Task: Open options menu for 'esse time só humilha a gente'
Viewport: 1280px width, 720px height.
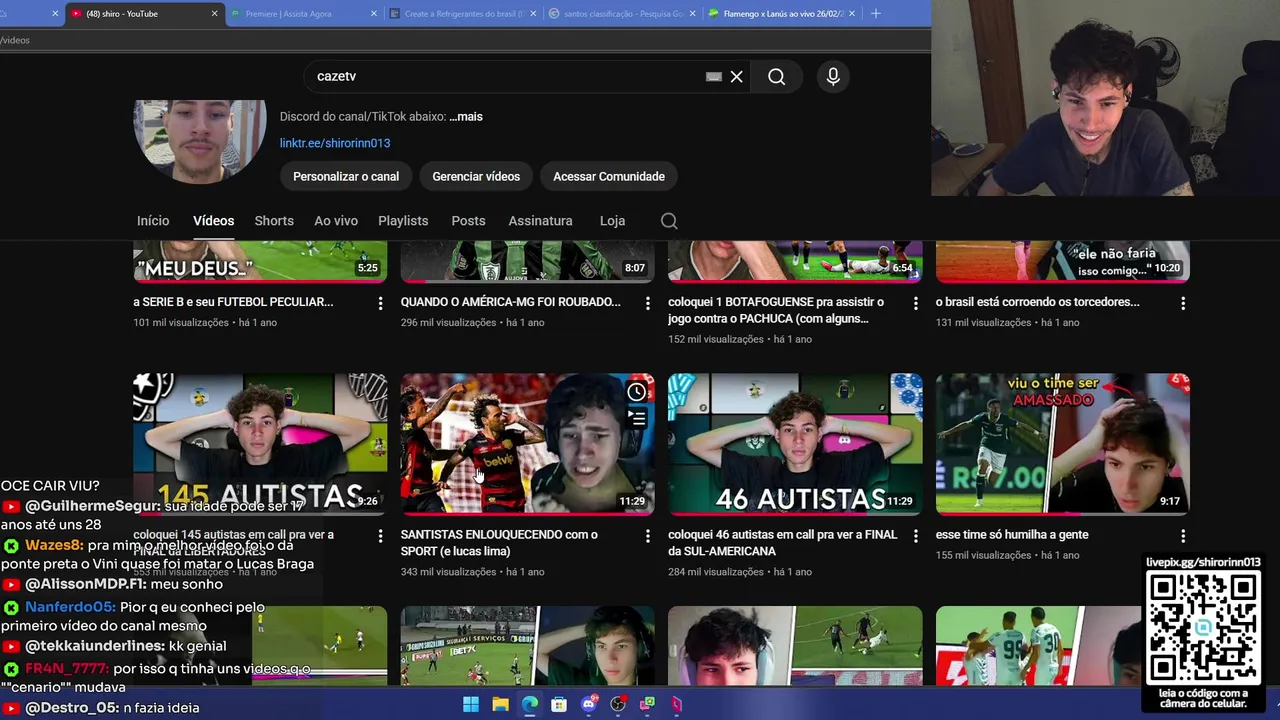Action: (x=1183, y=536)
